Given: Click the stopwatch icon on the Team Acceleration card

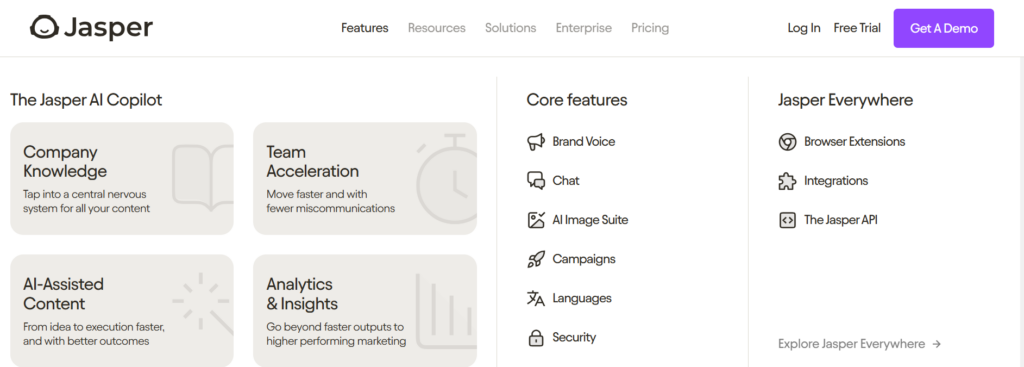Looking at the screenshot, I should pyautogui.click(x=446, y=178).
